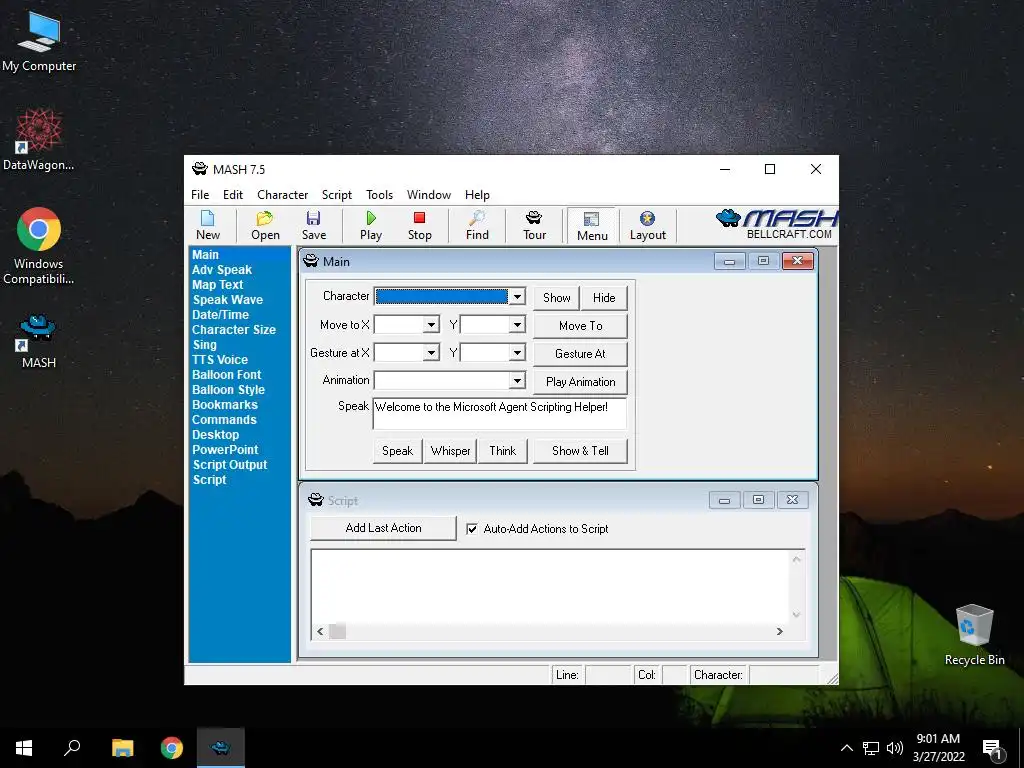Stop playback with the red Stop icon

[x=419, y=226]
